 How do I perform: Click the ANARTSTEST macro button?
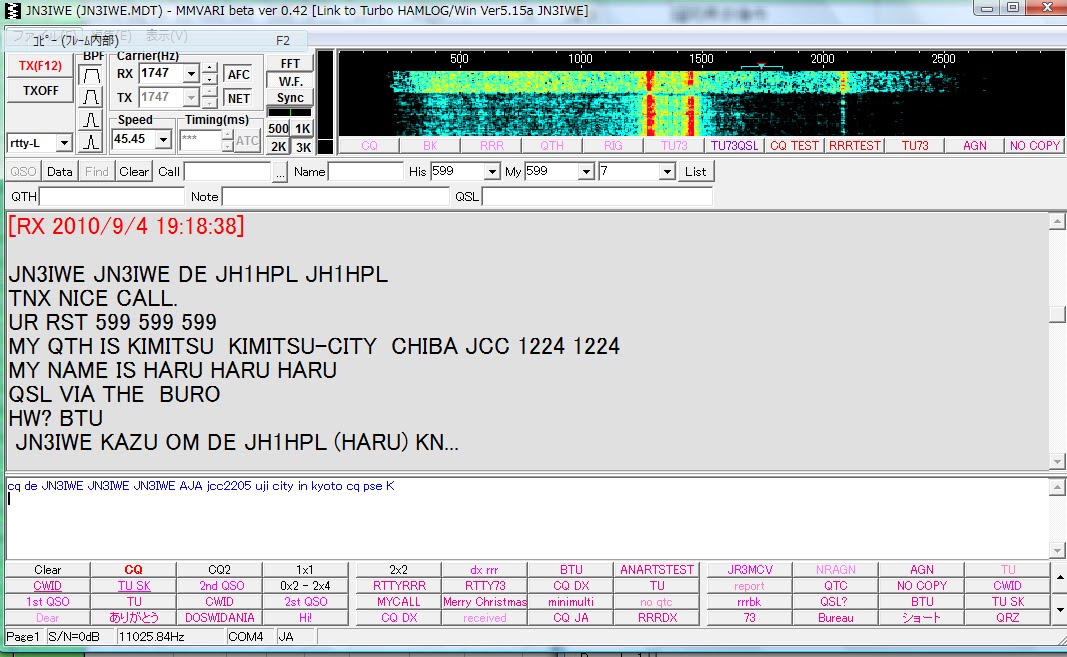(x=657, y=570)
